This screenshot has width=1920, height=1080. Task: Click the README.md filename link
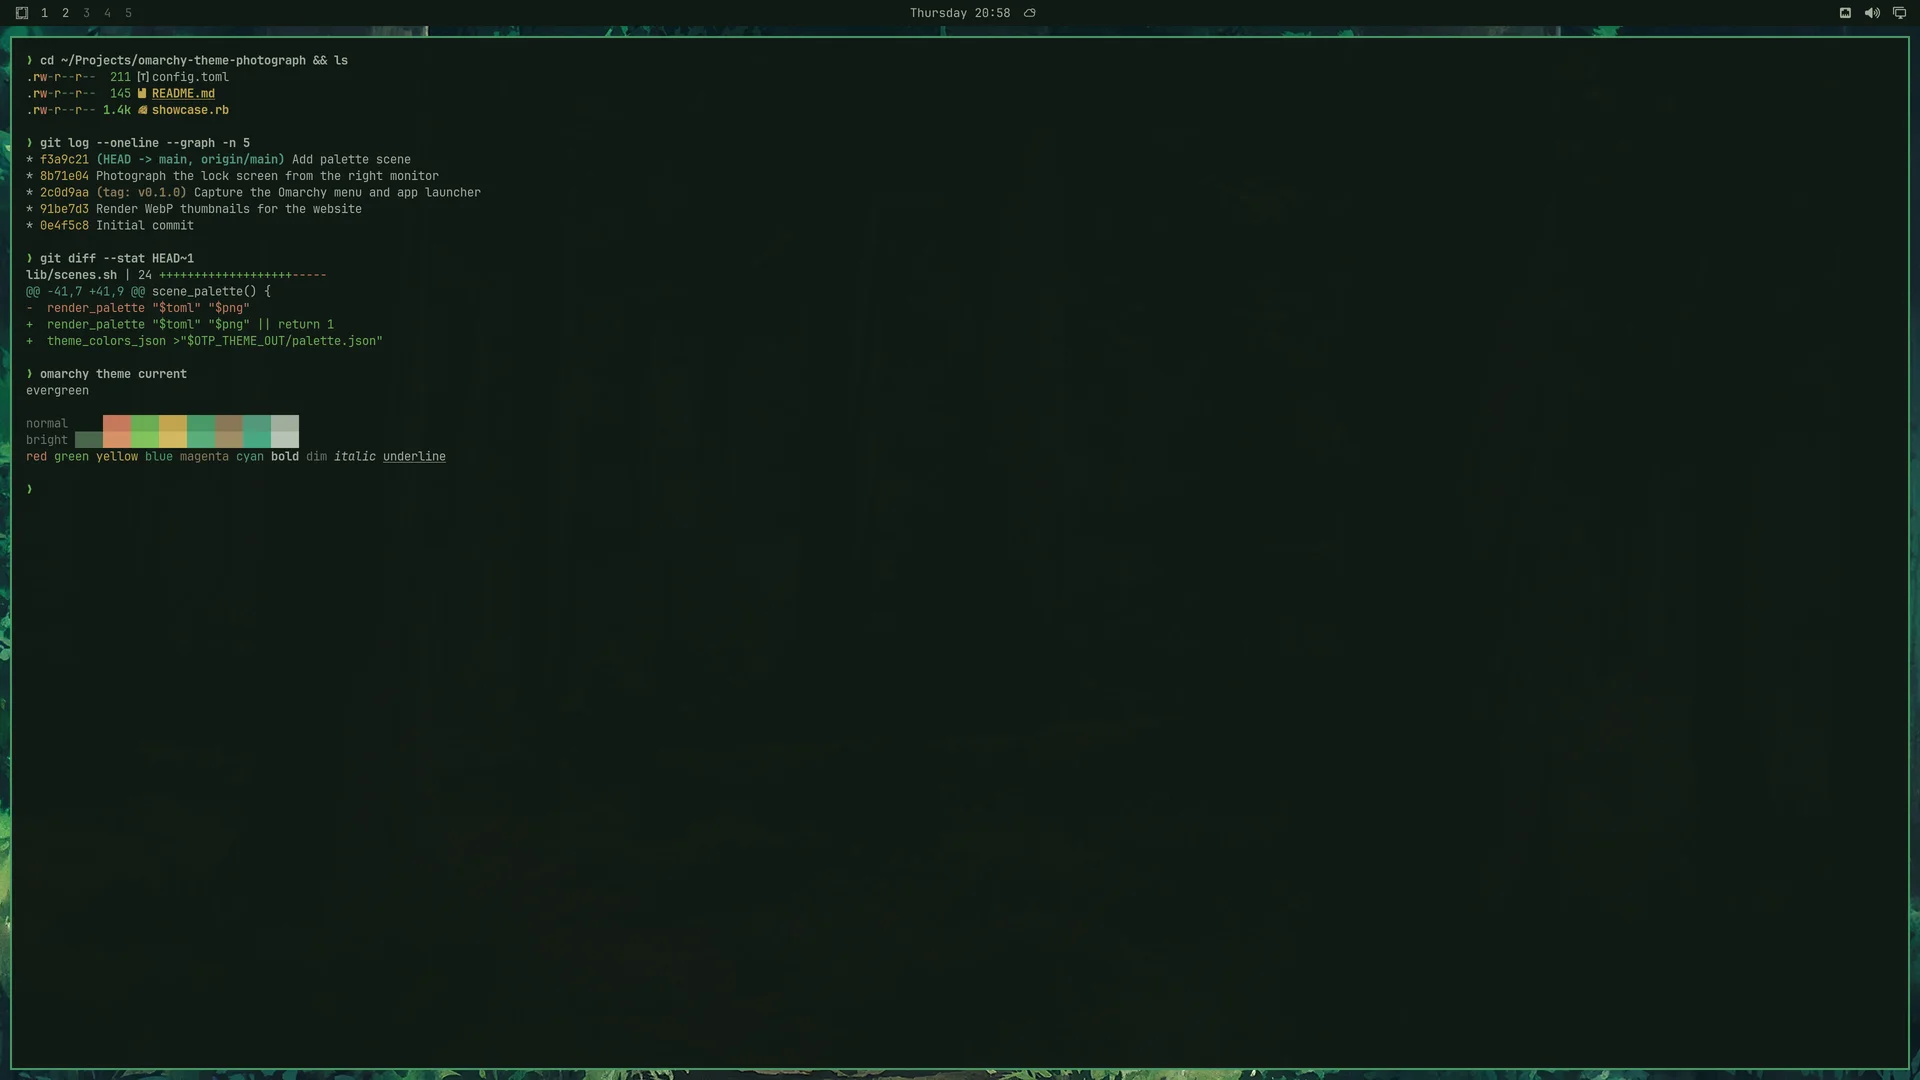[183, 94]
